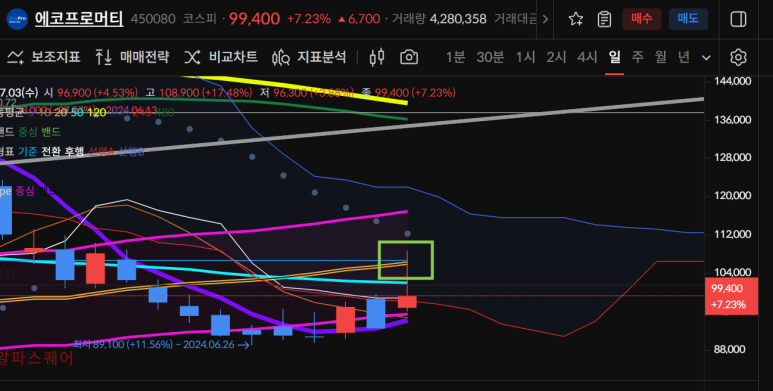Click the 136,000 price axis label
773x391 pixels.
pyautogui.click(x=733, y=119)
